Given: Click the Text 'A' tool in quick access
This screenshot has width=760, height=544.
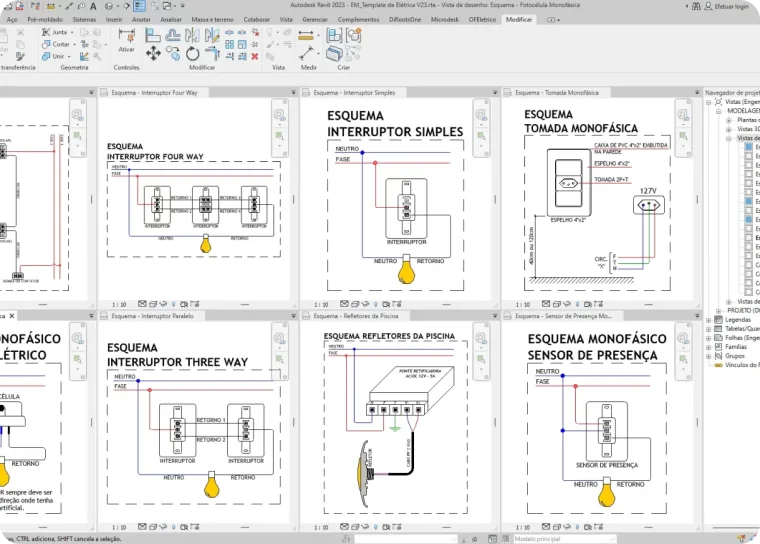Looking at the screenshot, I should [93, 6].
